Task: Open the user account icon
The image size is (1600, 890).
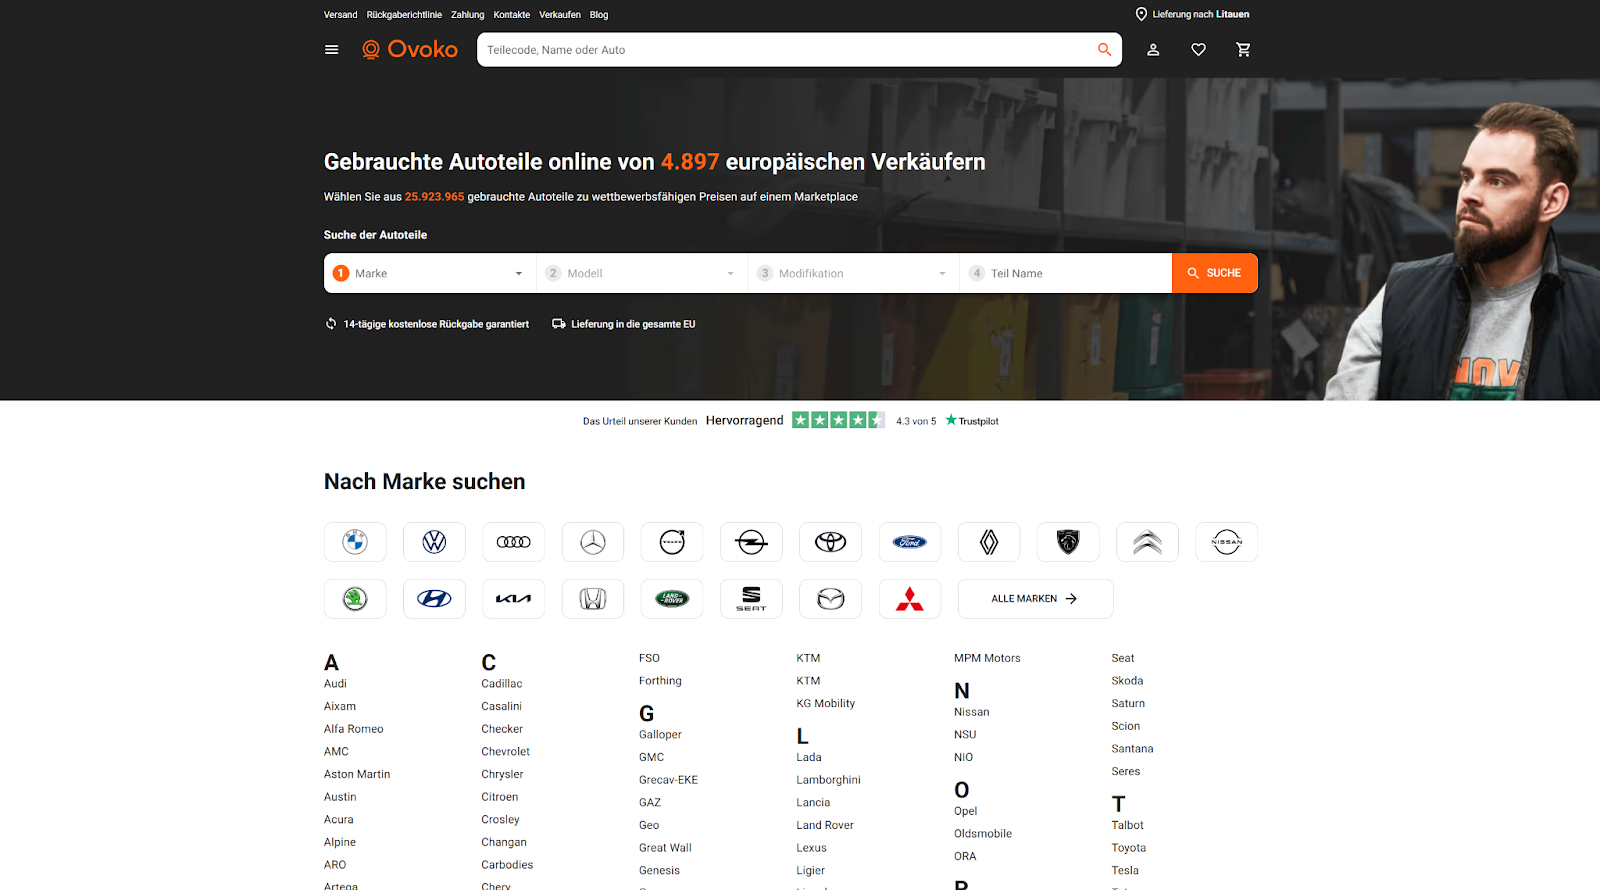Action: (1153, 50)
